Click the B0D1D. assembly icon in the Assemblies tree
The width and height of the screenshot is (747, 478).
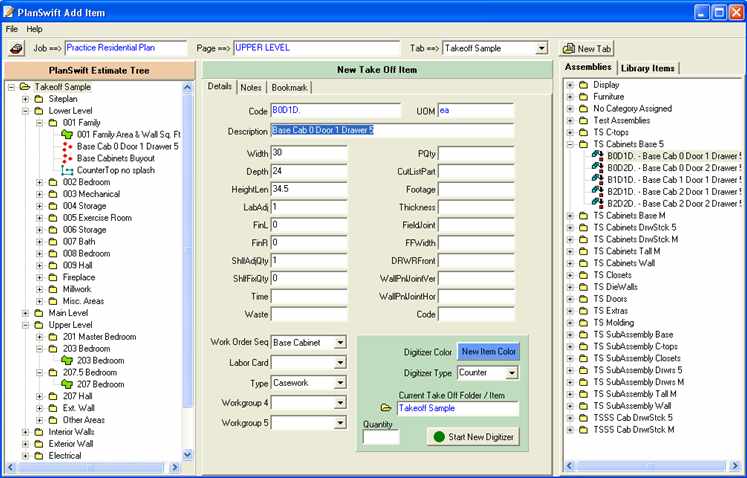(x=597, y=156)
